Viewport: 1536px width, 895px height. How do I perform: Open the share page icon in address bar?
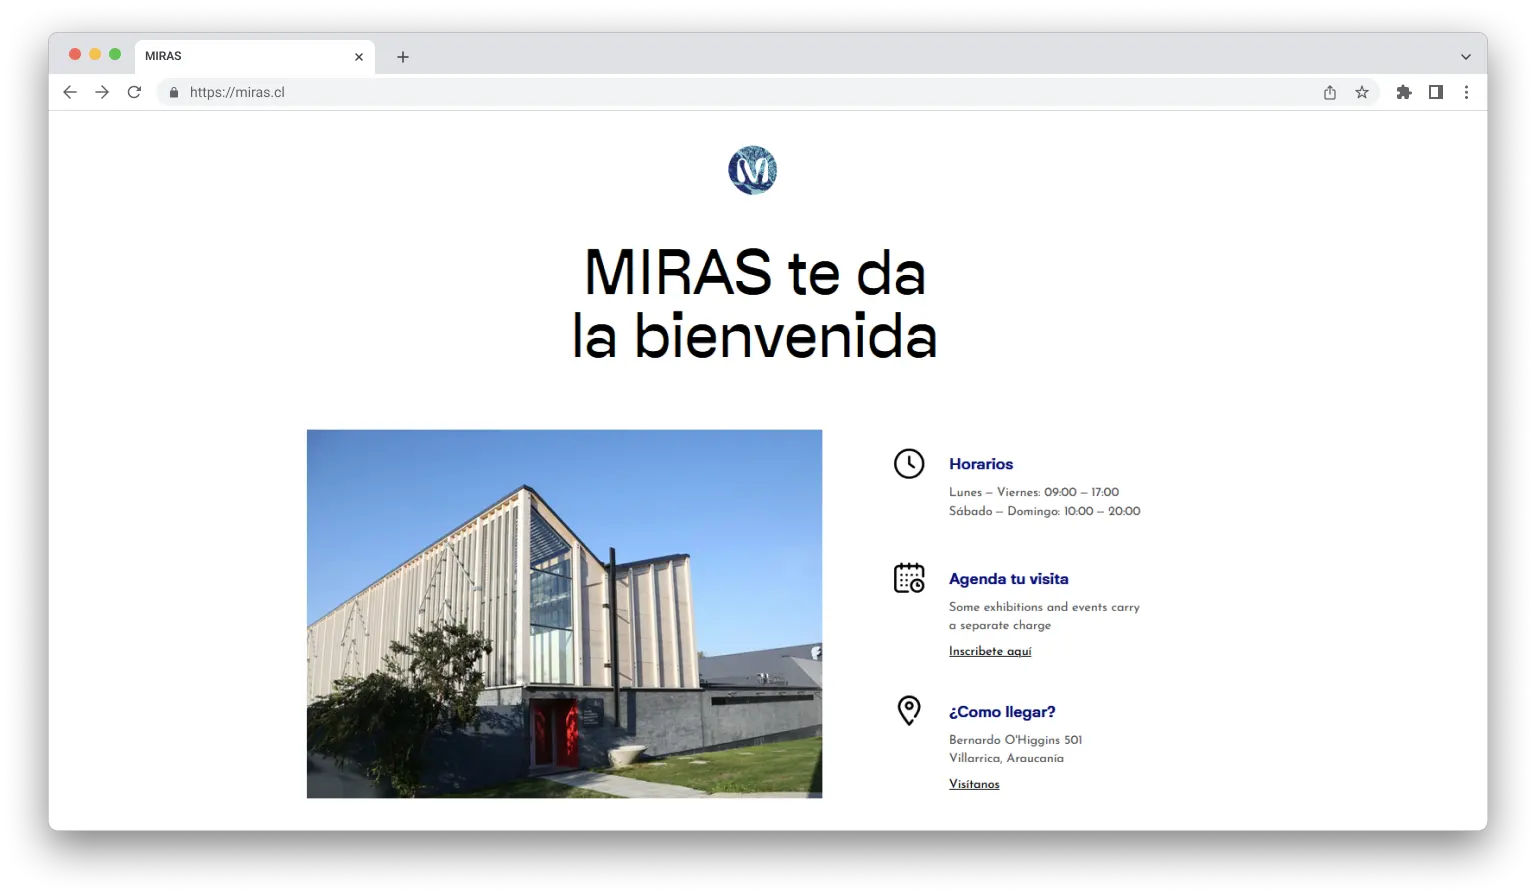click(1329, 92)
